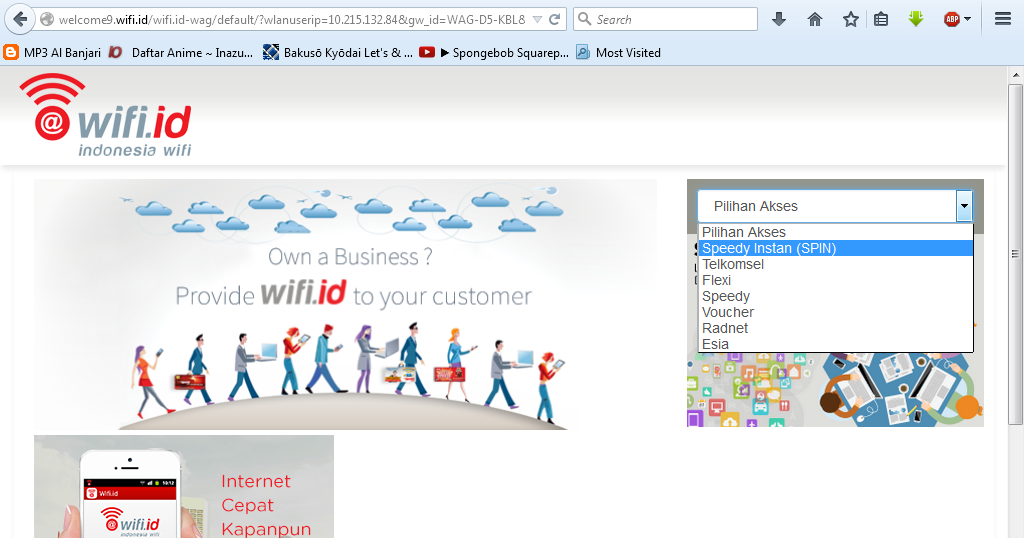1024x538 pixels.
Task: Open the downloads arrow icon
Action: 778,20
